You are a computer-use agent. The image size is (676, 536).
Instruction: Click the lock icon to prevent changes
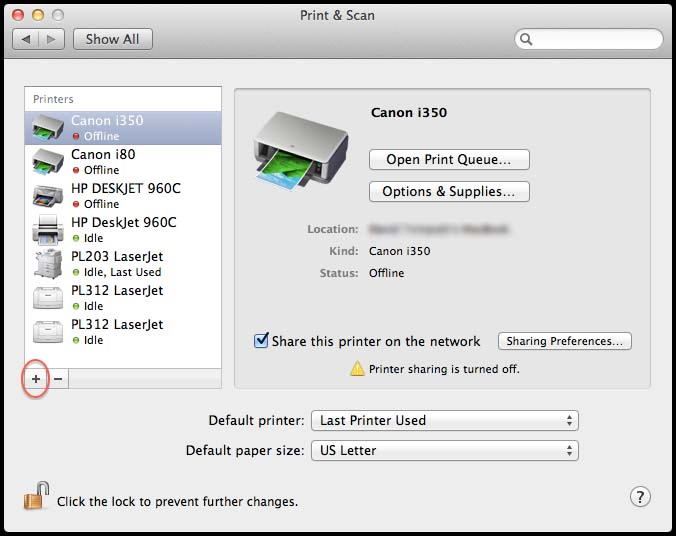coord(36,497)
